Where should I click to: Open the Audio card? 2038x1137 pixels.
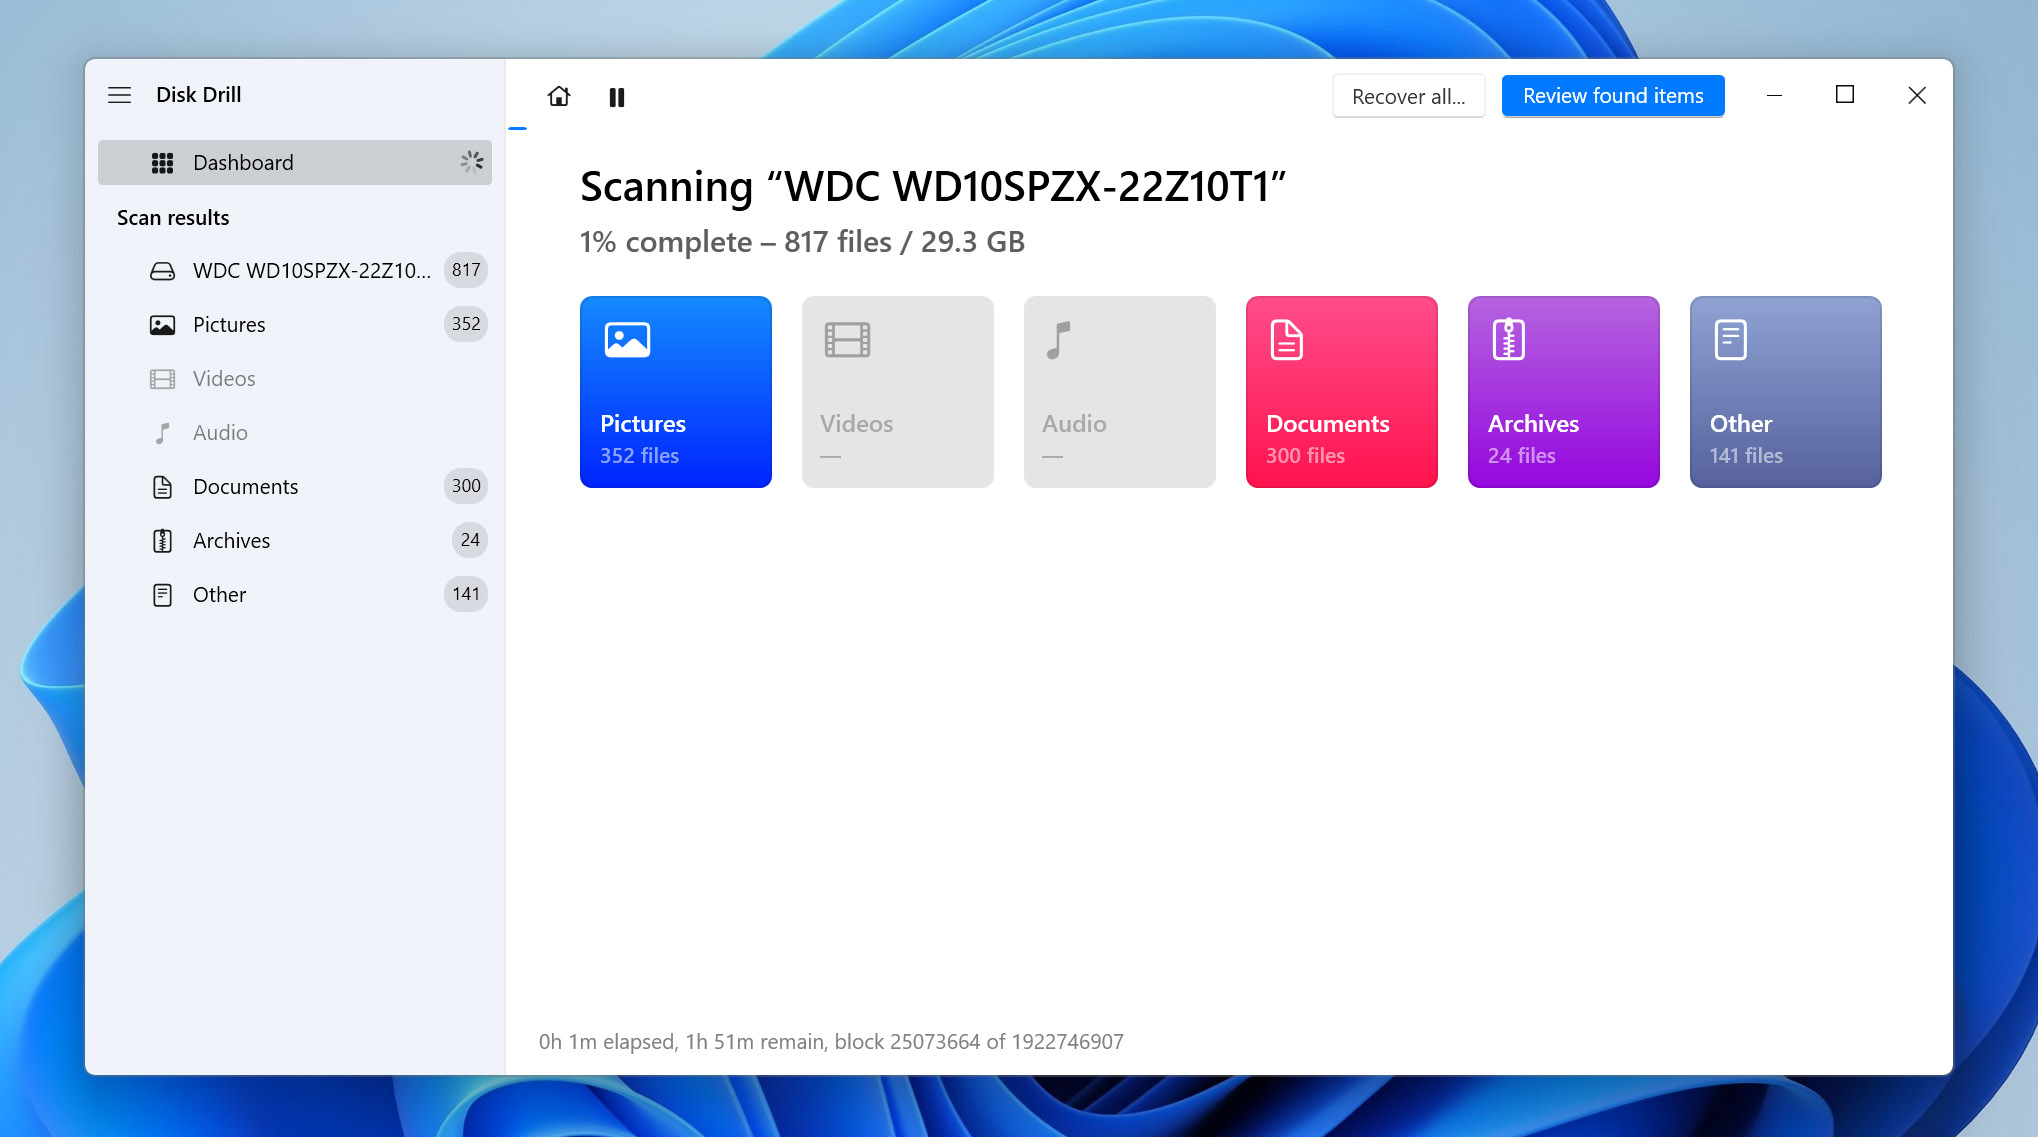tap(1120, 392)
